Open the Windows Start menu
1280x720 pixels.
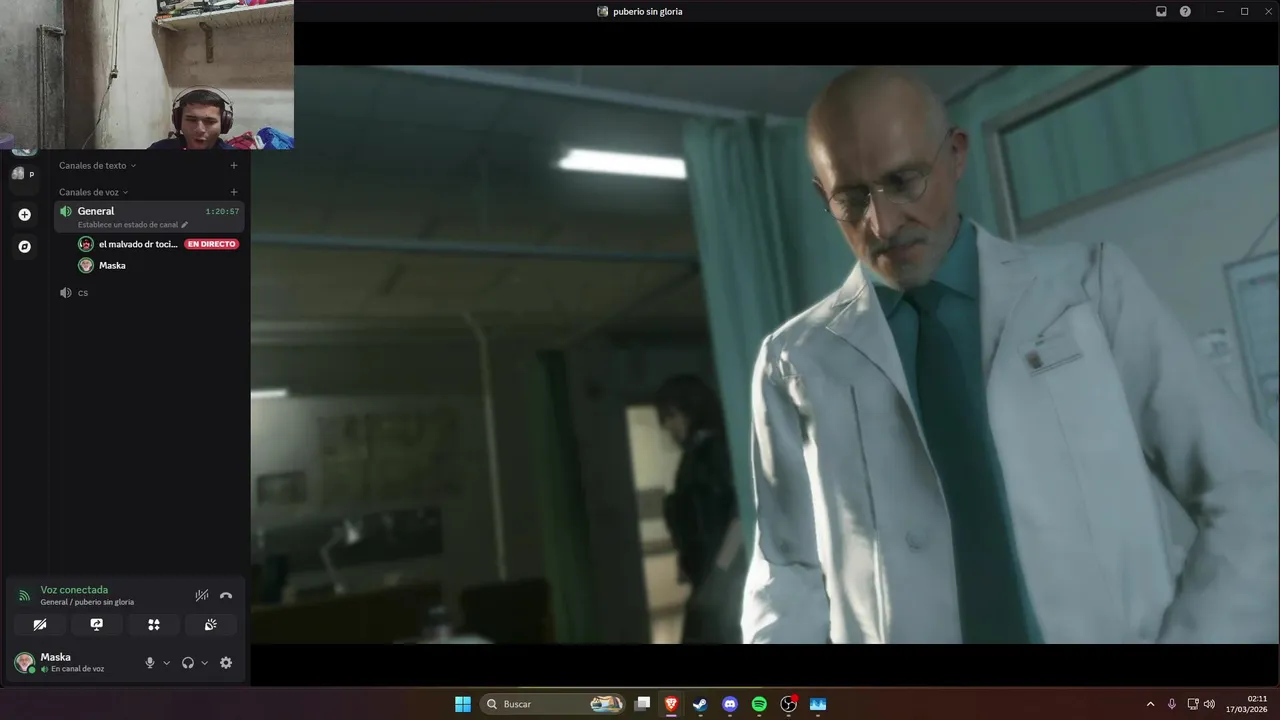pos(463,704)
